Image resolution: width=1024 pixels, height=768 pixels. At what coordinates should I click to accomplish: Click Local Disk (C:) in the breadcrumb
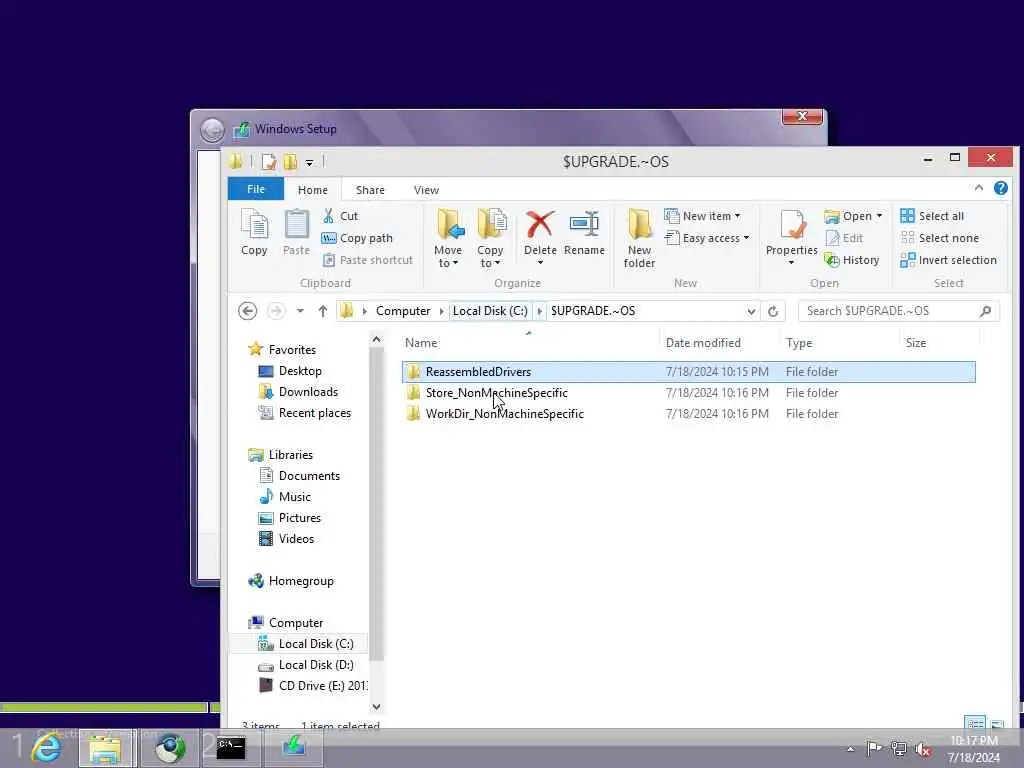pos(490,311)
